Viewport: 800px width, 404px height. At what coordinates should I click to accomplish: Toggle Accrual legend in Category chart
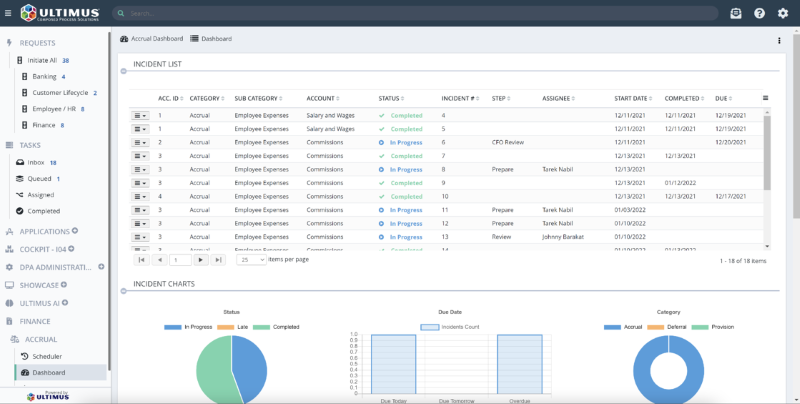[623, 327]
